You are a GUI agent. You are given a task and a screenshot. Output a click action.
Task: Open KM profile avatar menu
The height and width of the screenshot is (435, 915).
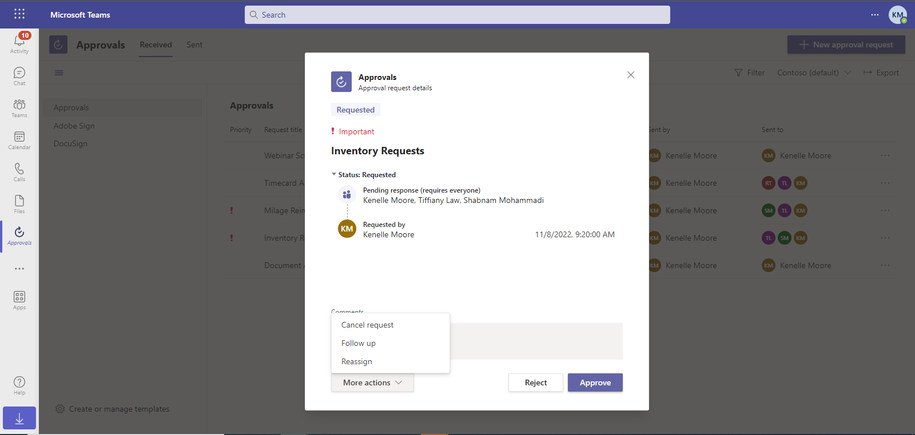897,15
